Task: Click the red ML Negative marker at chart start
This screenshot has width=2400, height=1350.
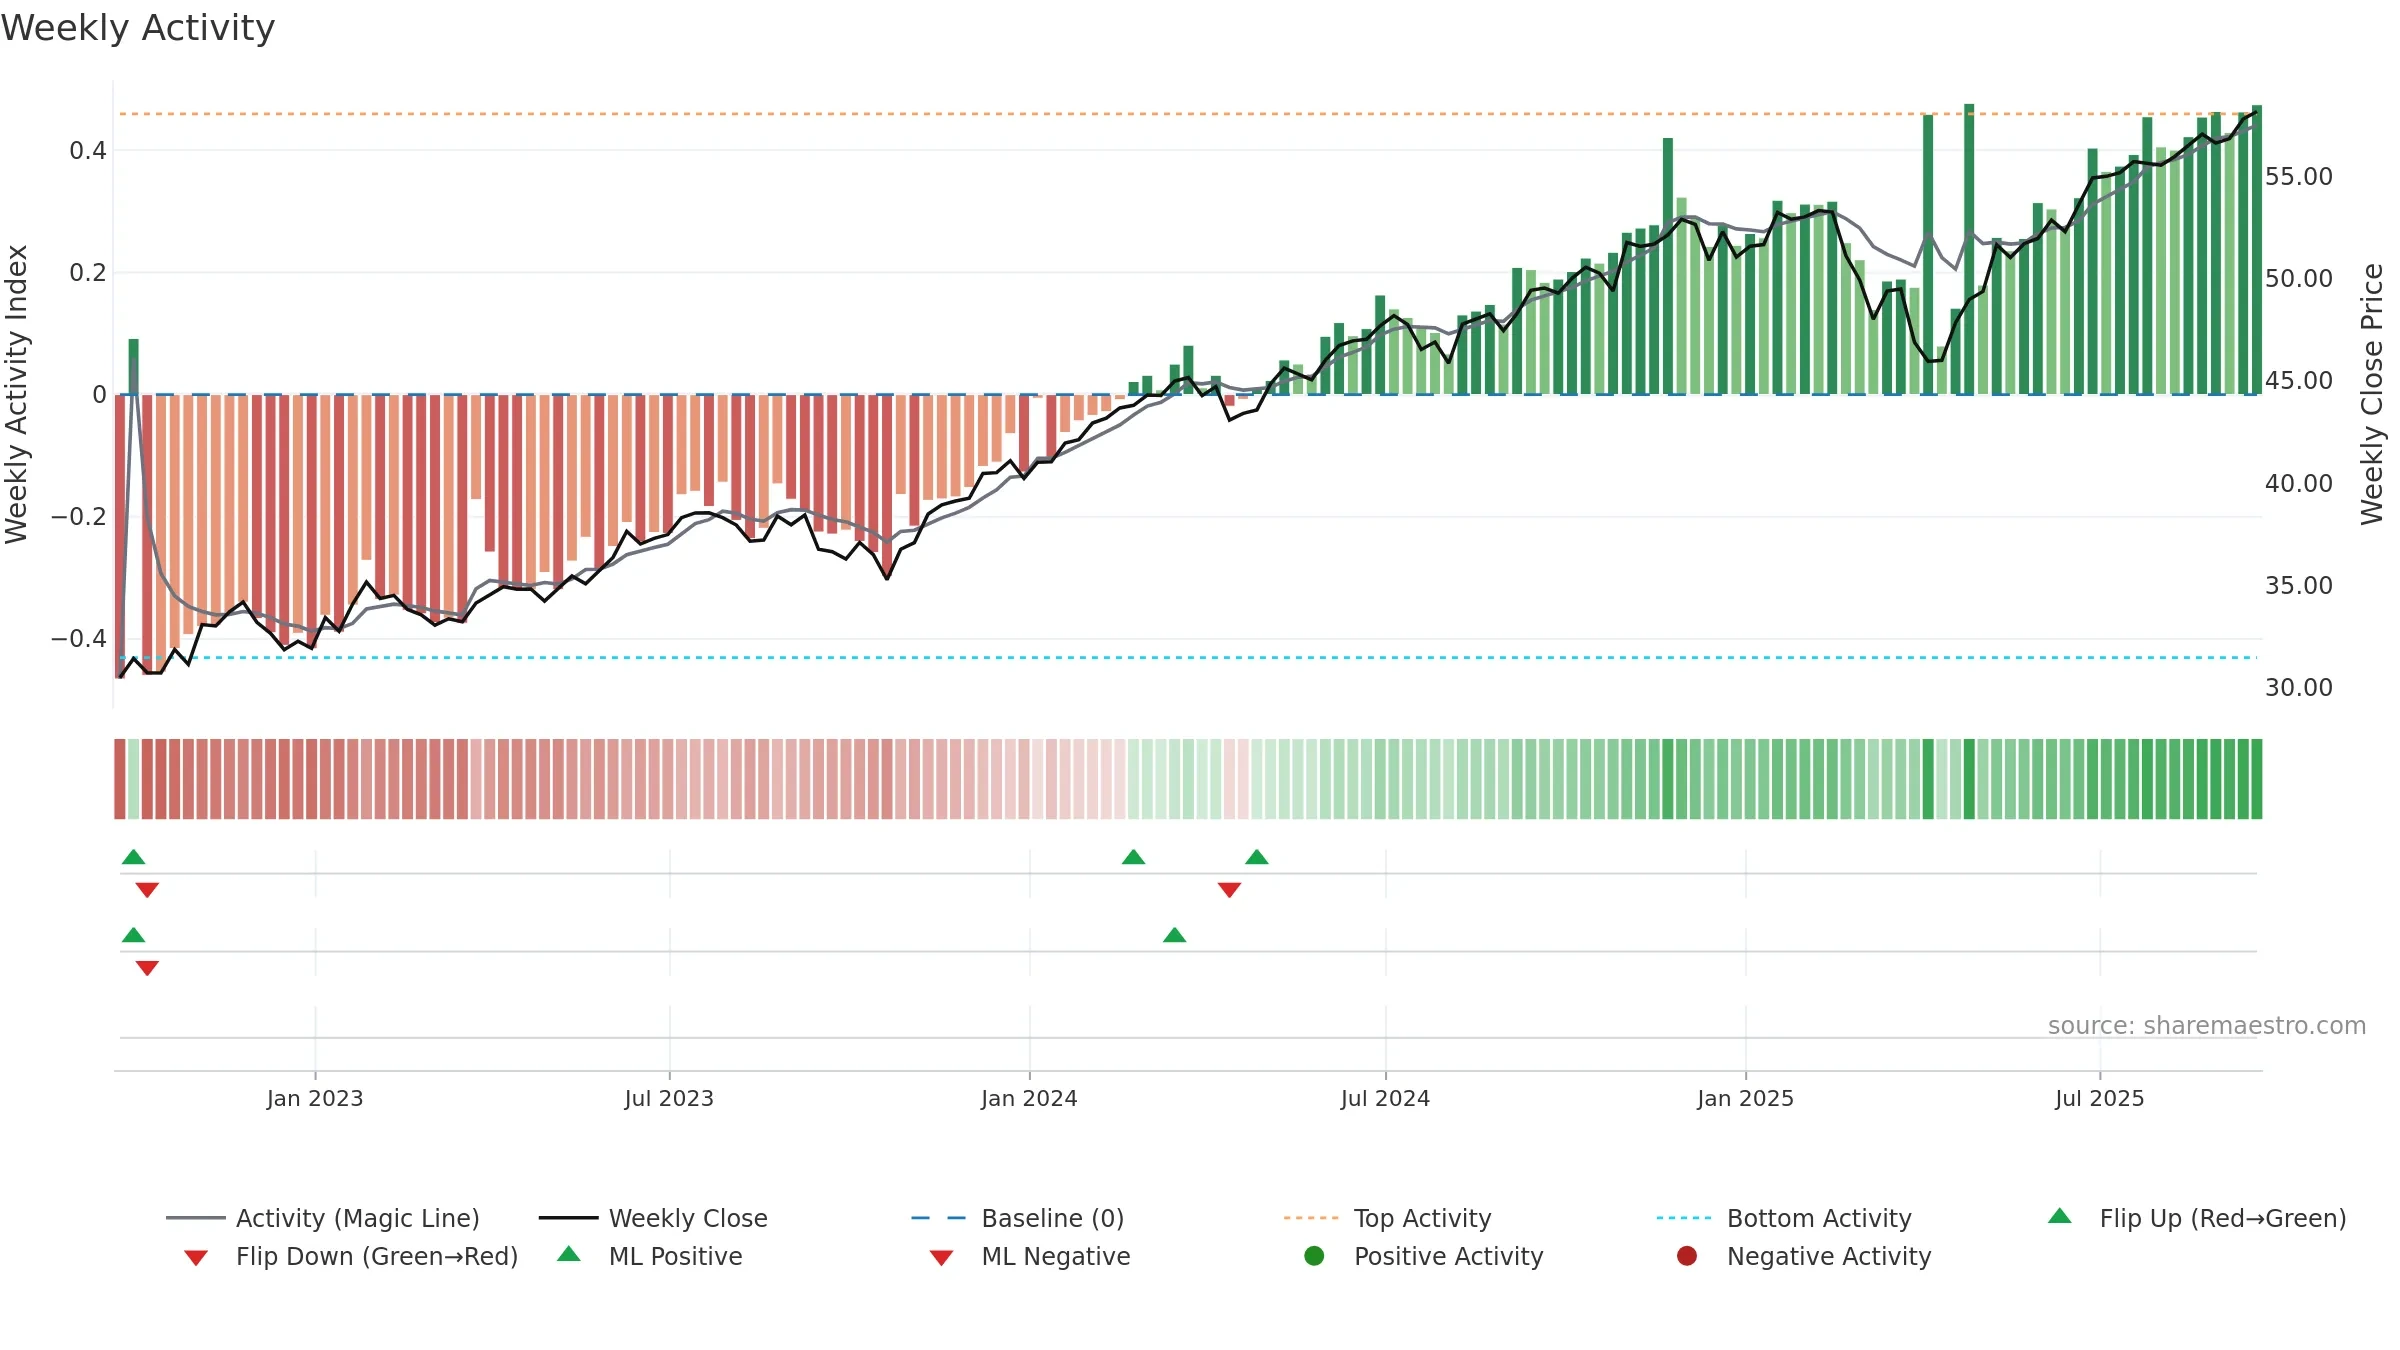Action: 147,968
